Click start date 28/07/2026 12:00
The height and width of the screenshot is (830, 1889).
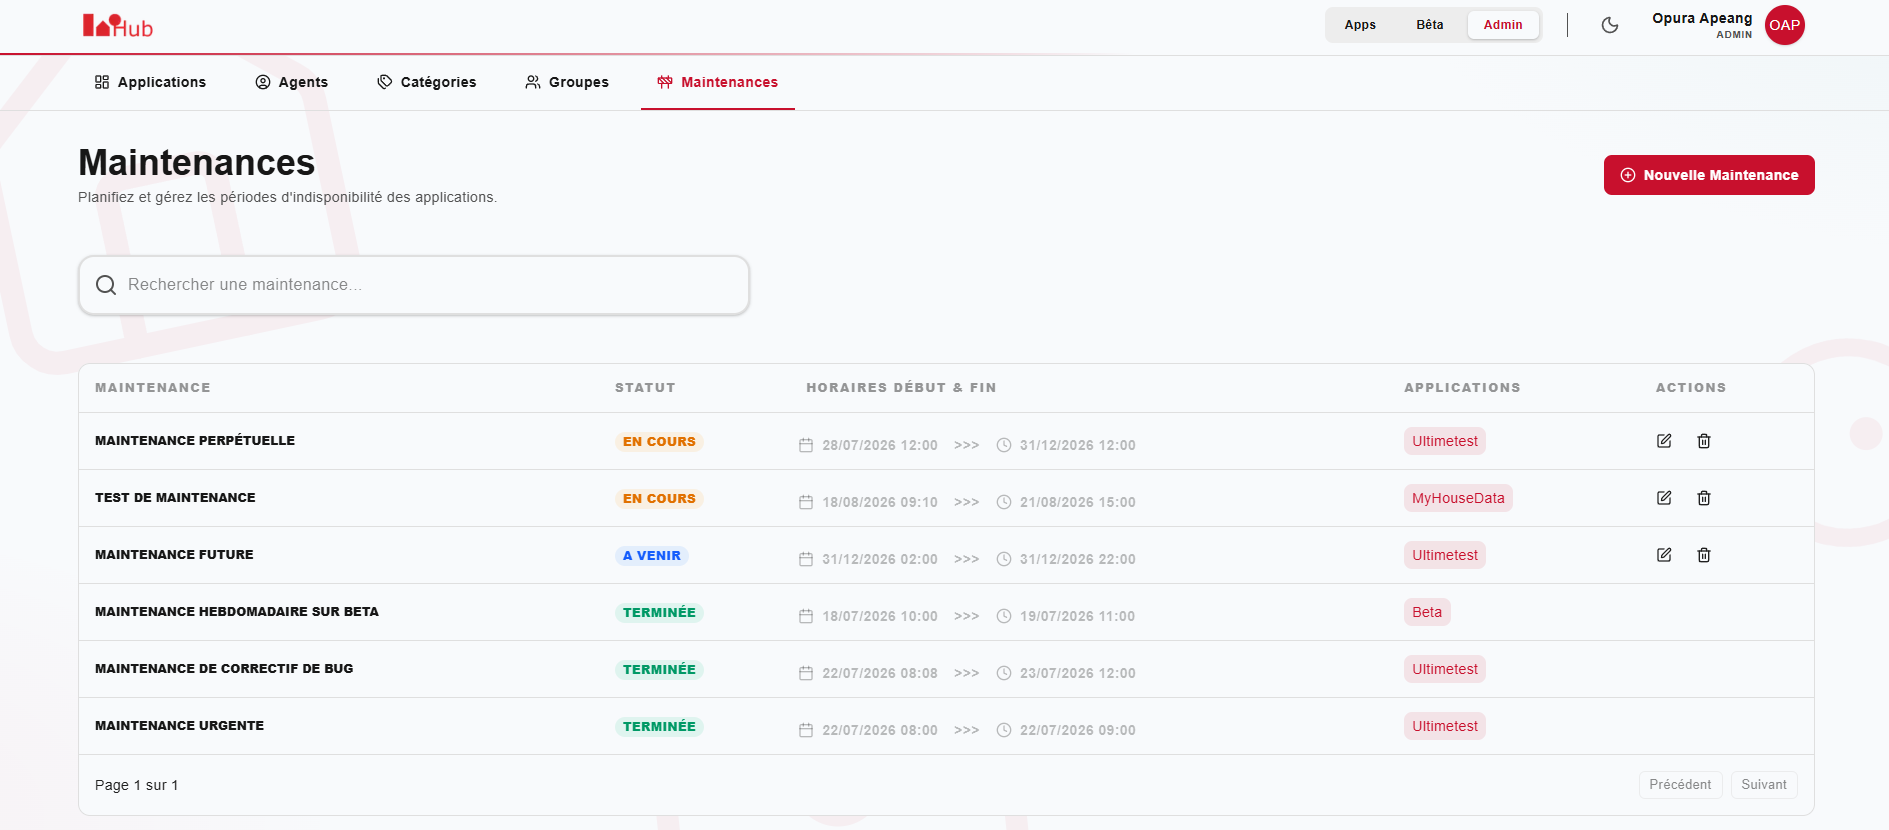click(x=880, y=445)
